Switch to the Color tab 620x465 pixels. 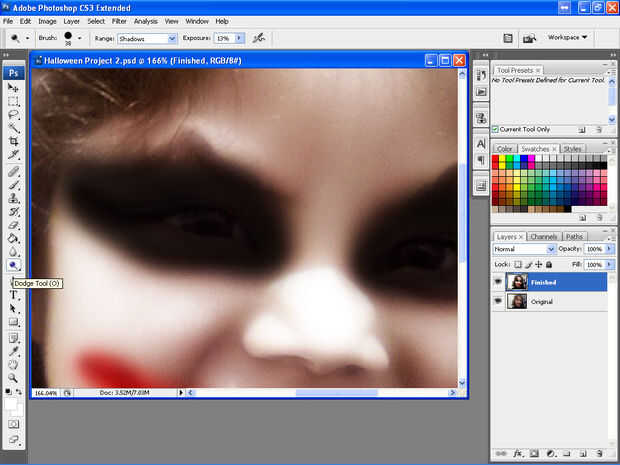504,149
